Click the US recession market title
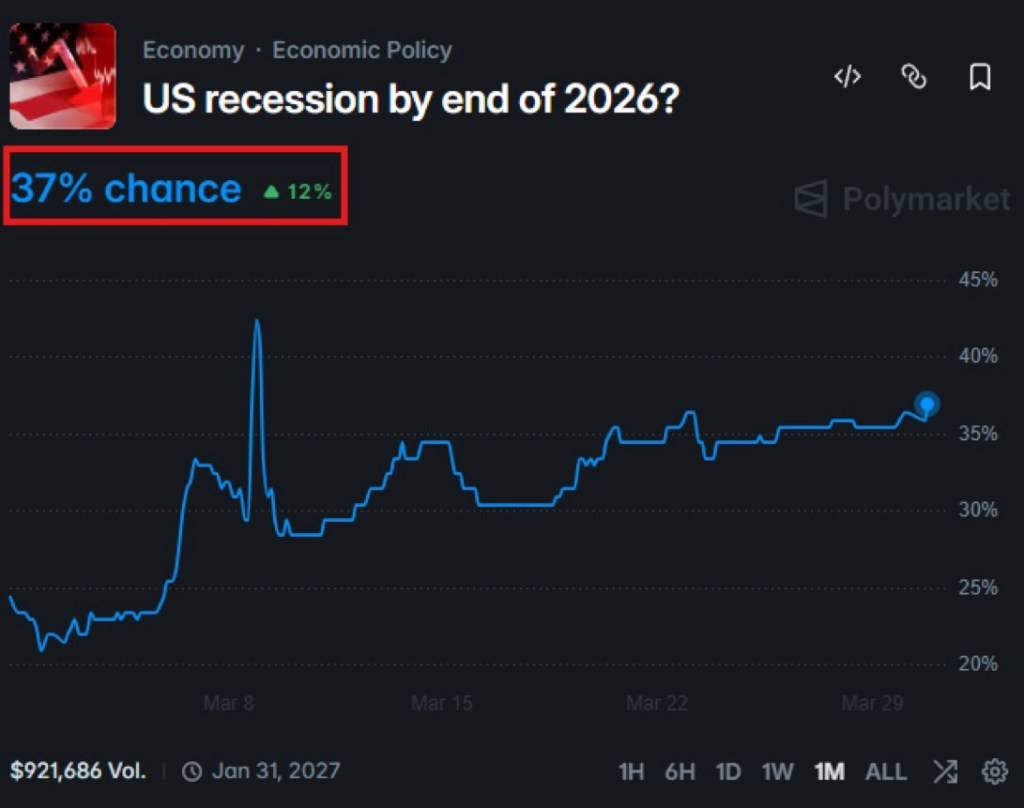Image resolution: width=1024 pixels, height=808 pixels. click(x=410, y=100)
